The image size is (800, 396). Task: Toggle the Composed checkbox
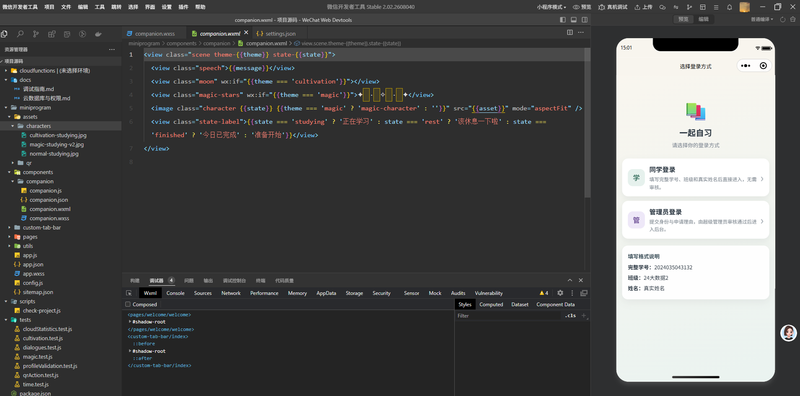coord(128,304)
